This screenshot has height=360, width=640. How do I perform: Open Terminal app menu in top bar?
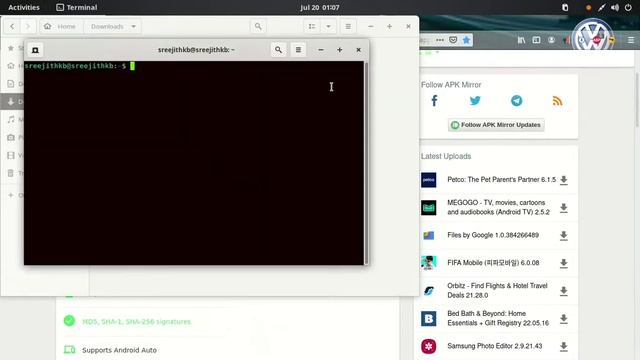pyautogui.click(x=77, y=7)
